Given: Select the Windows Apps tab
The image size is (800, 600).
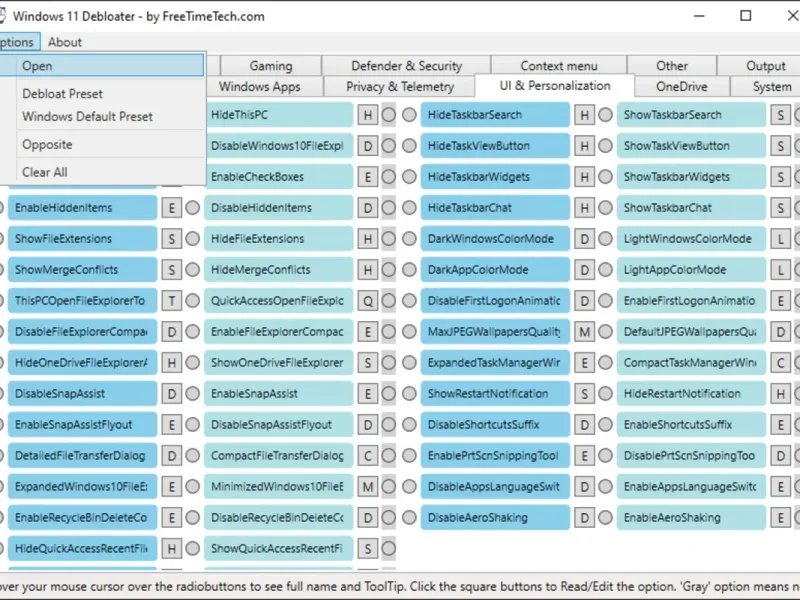Looking at the screenshot, I should tap(263, 86).
